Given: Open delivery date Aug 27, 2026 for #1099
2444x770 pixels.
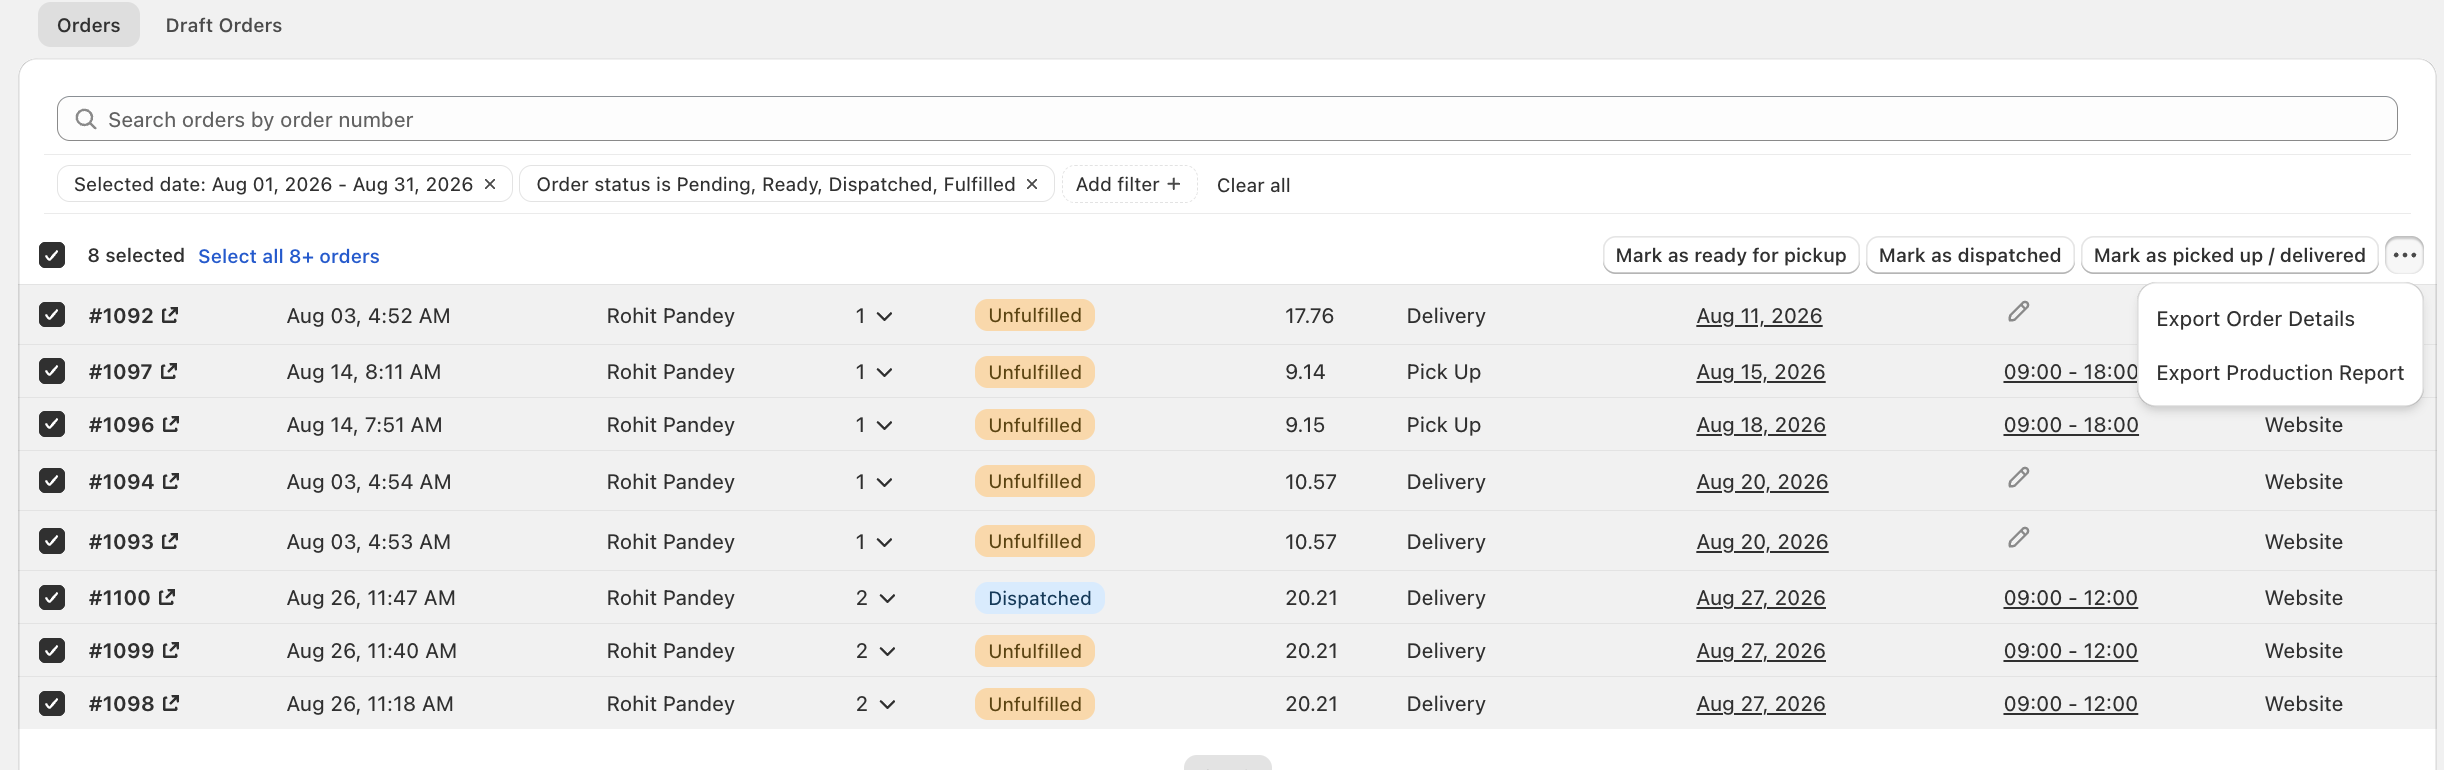Looking at the screenshot, I should (1760, 651).
